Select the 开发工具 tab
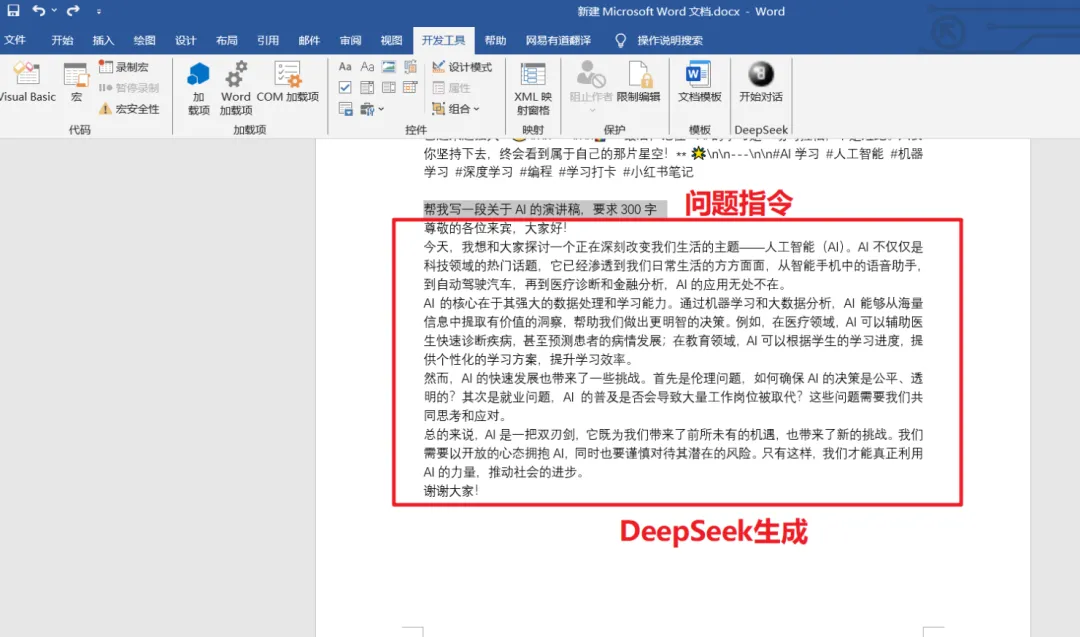Image resolution: width=1080 pixels, height=637 pixels. point(444,41)
